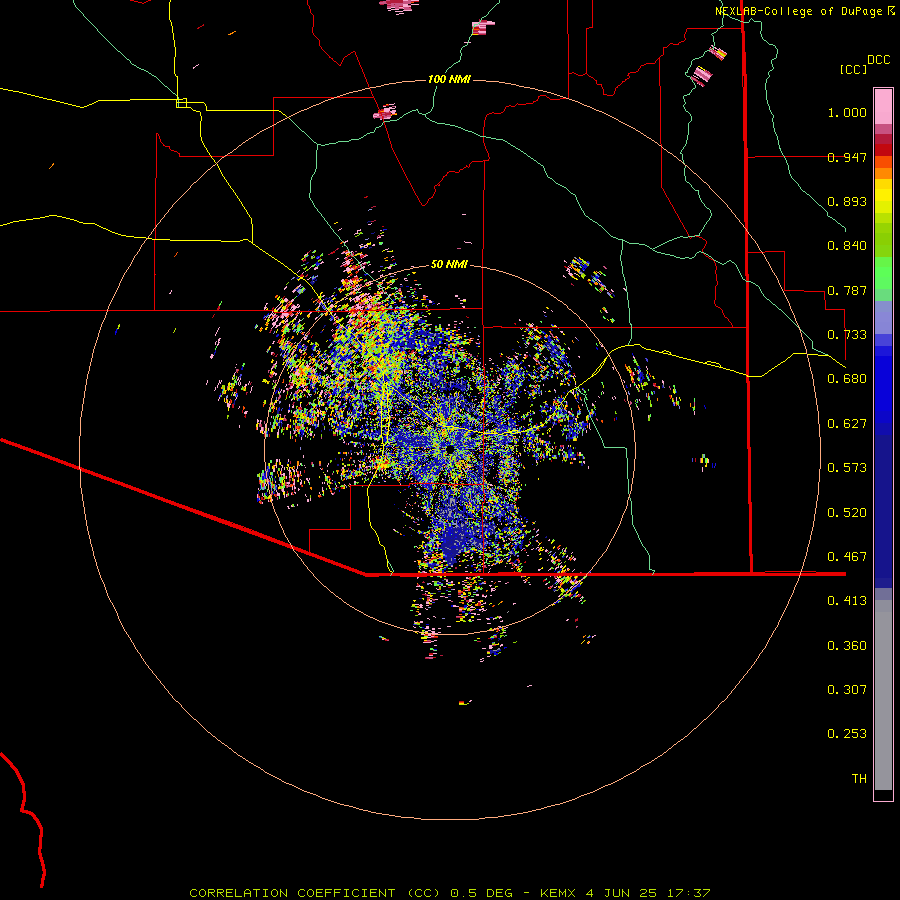Click the 0.947 value on color scale
The image size is (900, 900).
click(x=847, y=157)
